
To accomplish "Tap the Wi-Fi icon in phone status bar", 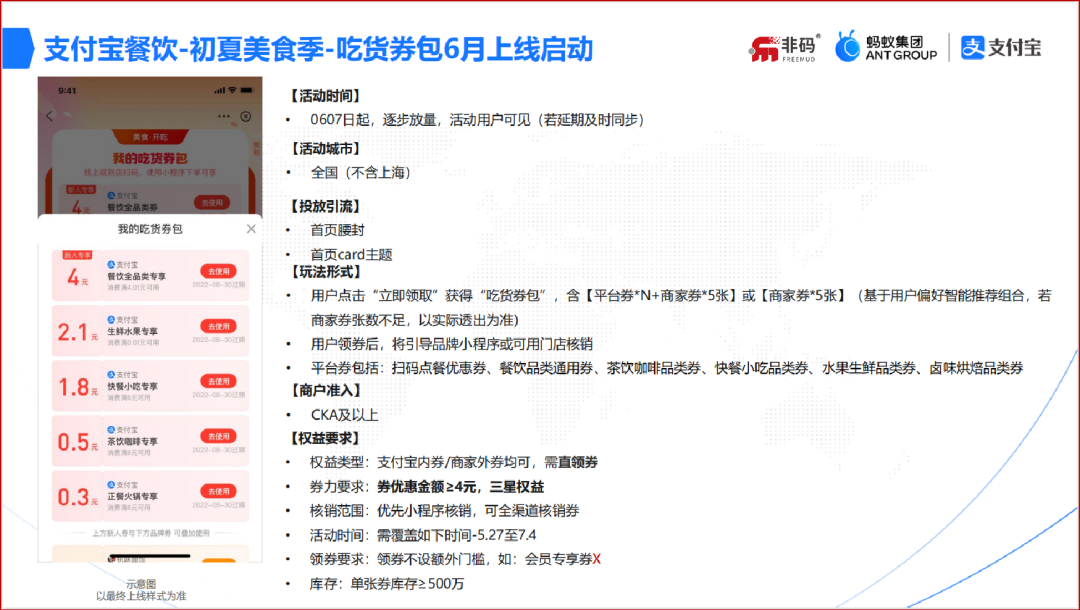I will click(x=232, y=90).
